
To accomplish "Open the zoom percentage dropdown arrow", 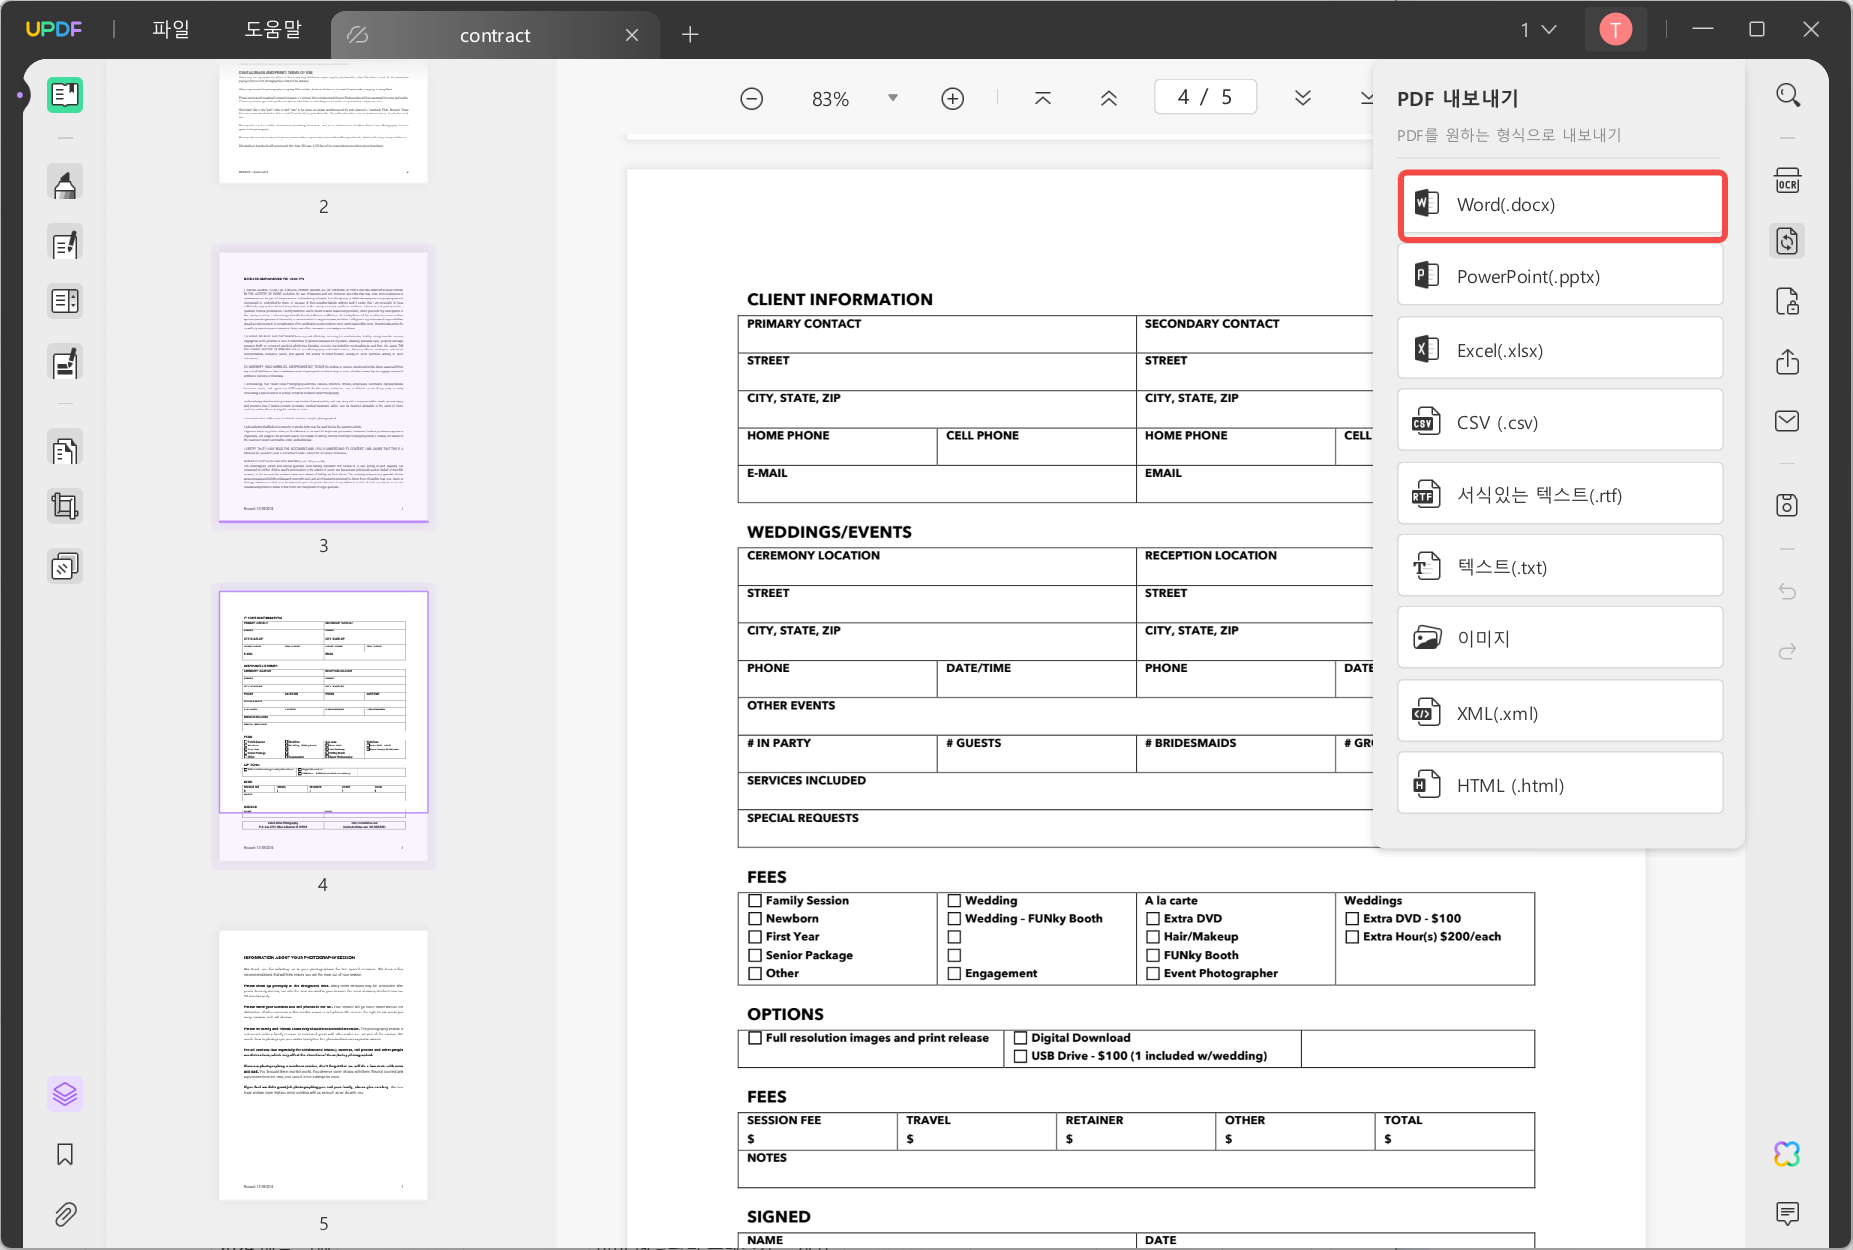I will [x=893, y=98].
